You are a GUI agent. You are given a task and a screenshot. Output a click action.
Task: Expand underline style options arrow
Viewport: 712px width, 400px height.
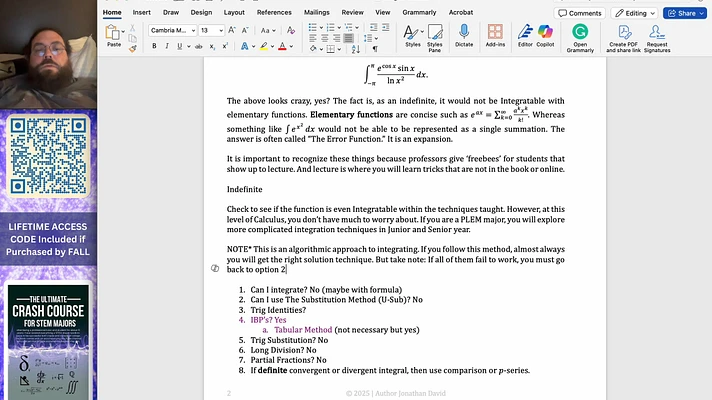188,46
